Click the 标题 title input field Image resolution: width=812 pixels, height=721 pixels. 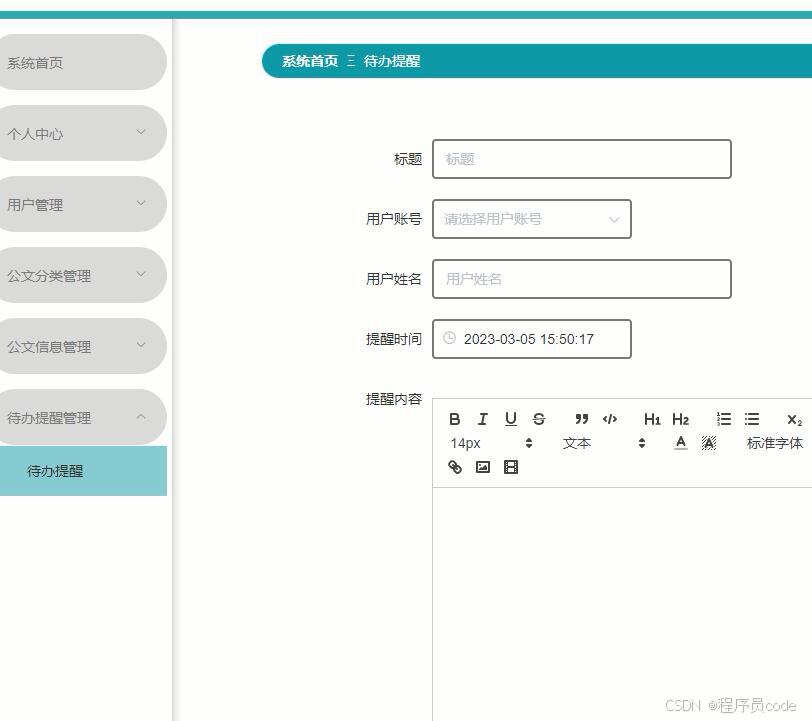click(583, 159)
